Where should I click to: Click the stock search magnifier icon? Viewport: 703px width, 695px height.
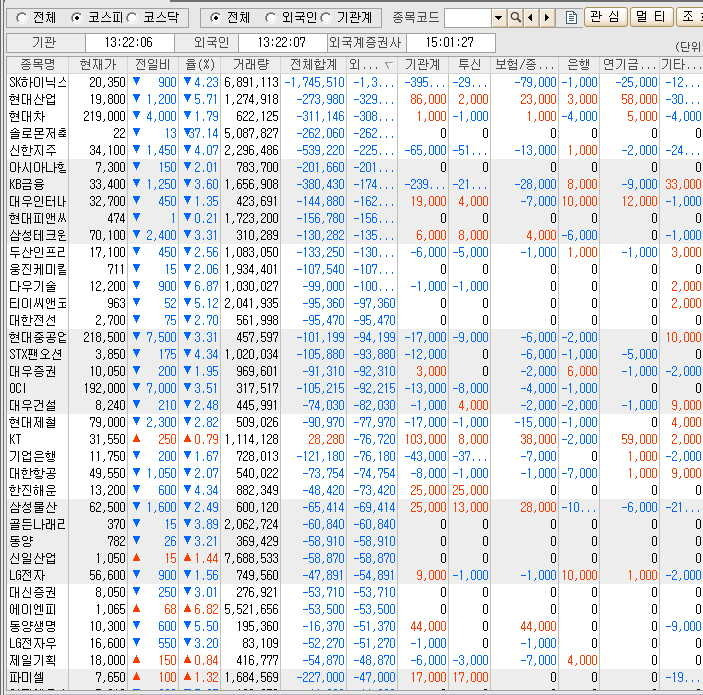pos(516,17)
